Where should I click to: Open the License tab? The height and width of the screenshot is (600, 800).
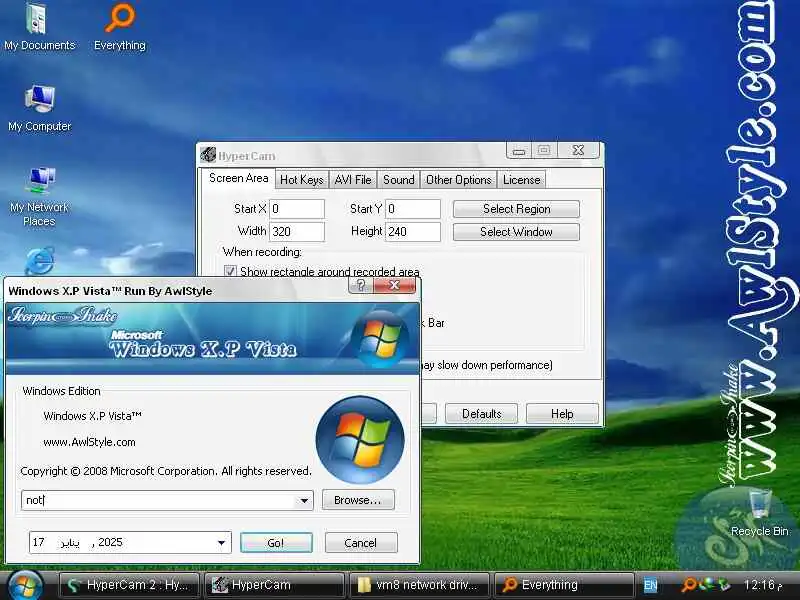click(521, 180)
